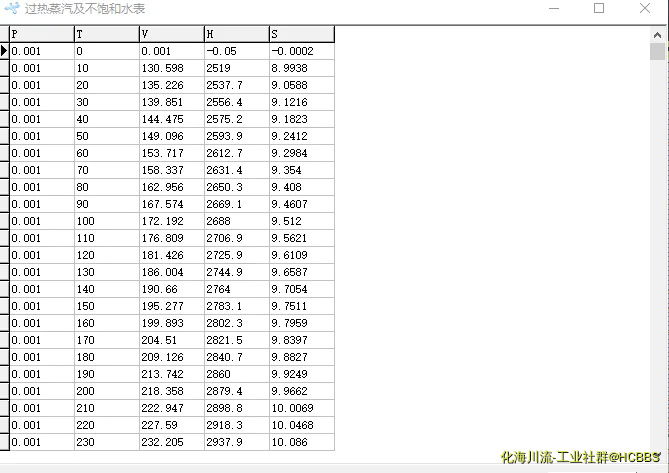Select S cell 9.1823
Image resolution: width=669 pixels, height=473 pixels.
[x=302, y=119]
